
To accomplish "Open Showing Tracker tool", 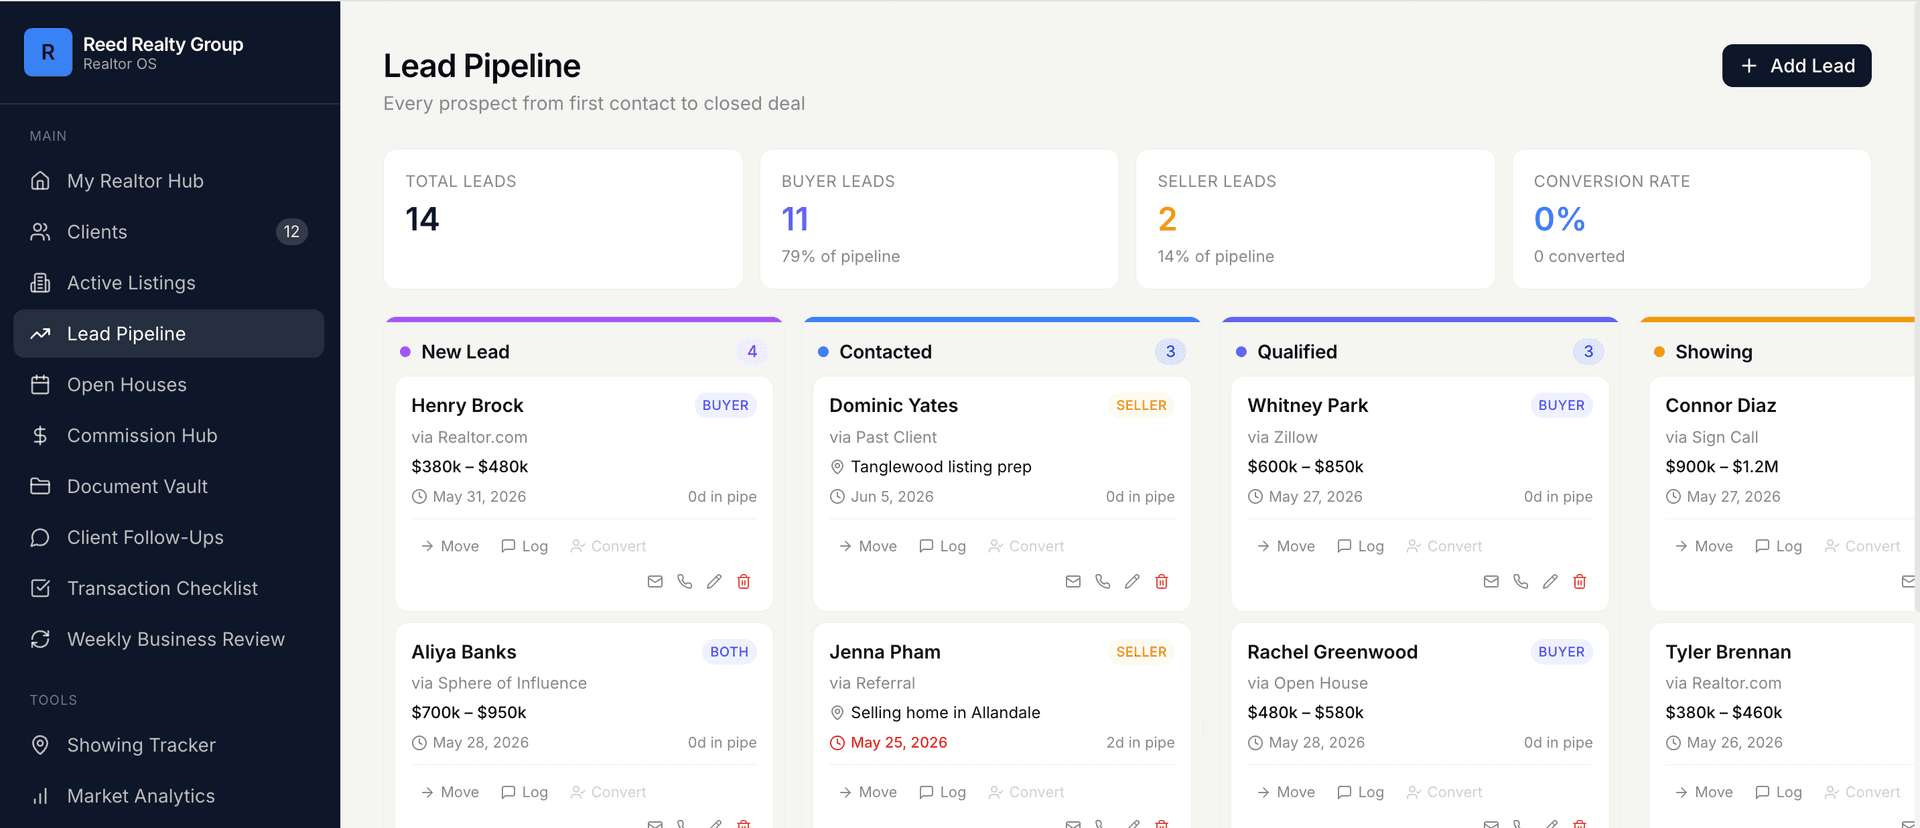I will (168, 745).
